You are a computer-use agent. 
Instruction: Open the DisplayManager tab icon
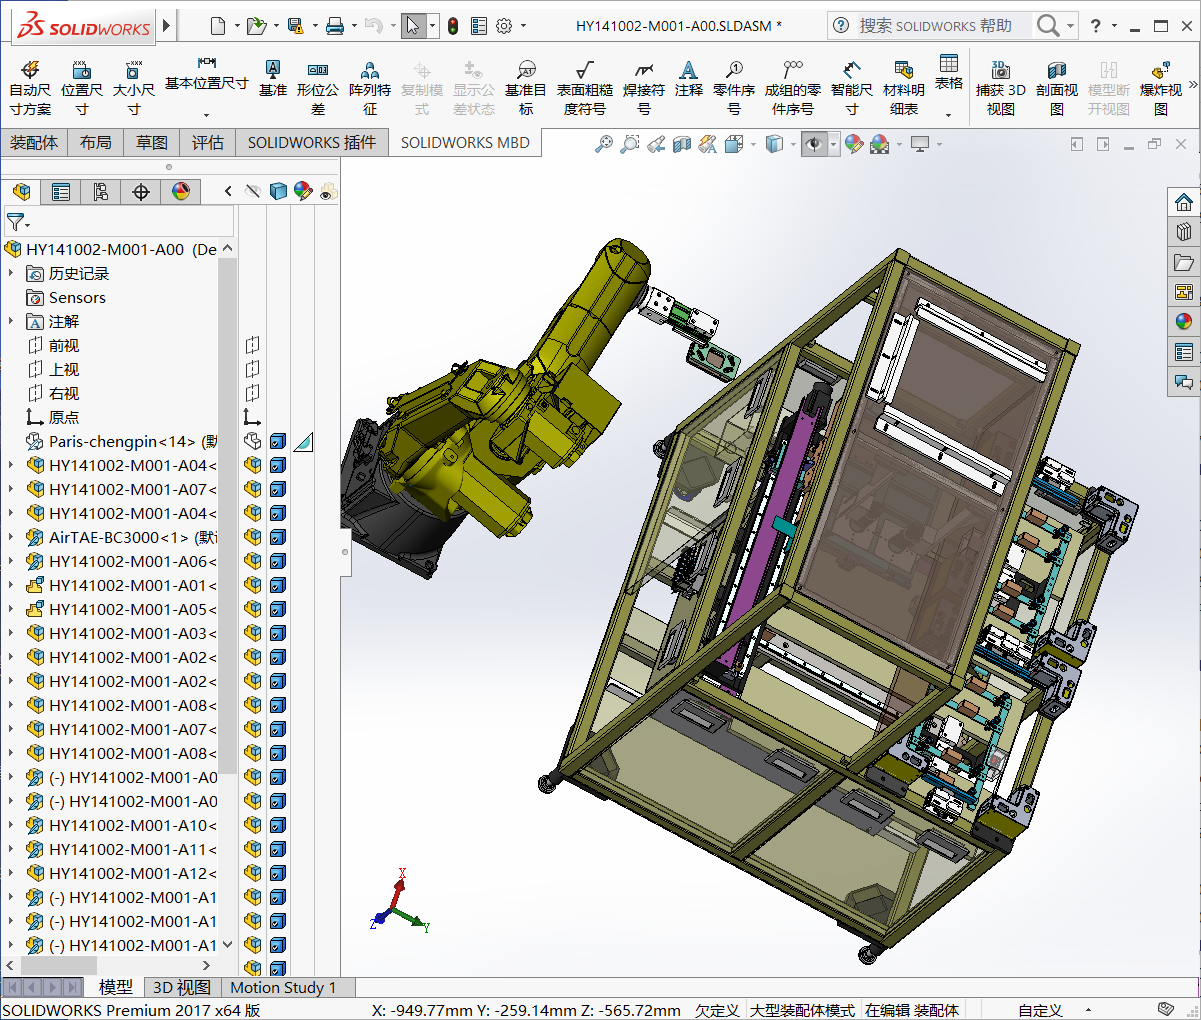(x=181, y=191)
